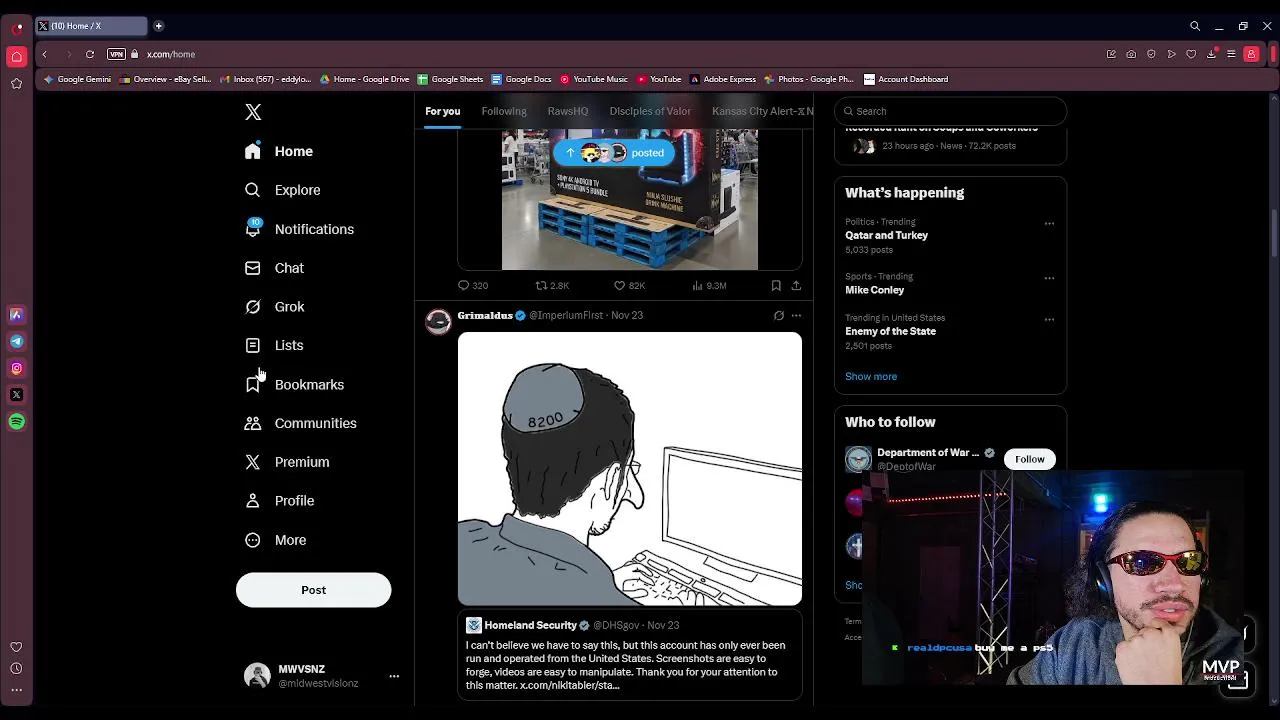Click the Post button
The width and height of the screenshot is (1280, 720).
[x=313, y=590]
